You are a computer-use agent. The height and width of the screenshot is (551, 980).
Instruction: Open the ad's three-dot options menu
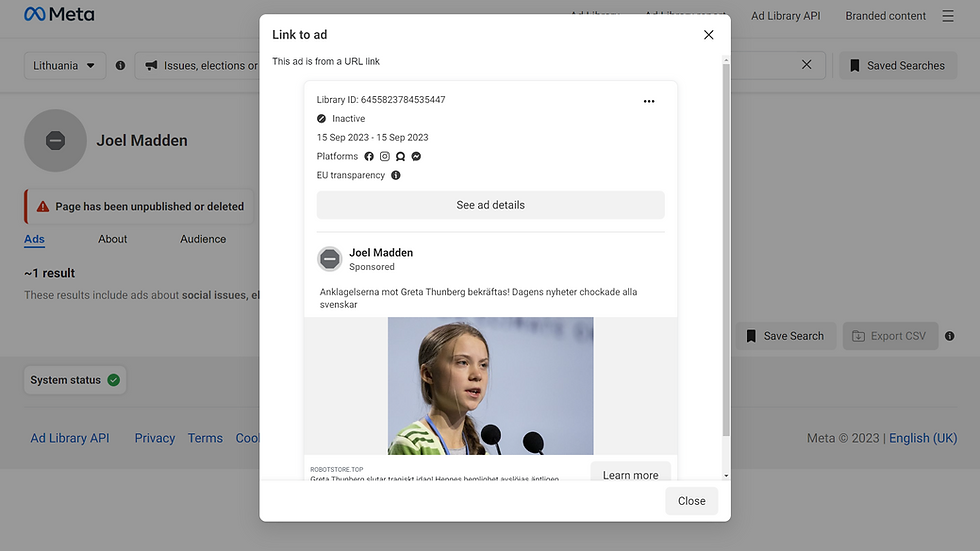pyautogui.click(x=649, y=101)
